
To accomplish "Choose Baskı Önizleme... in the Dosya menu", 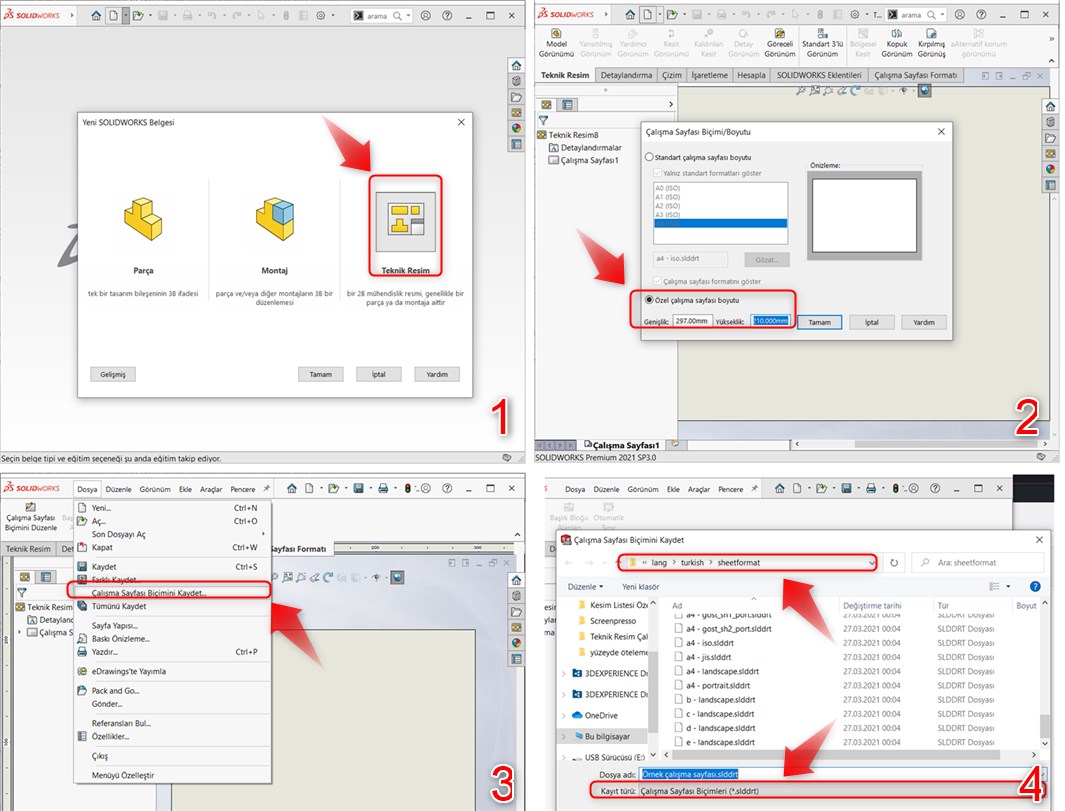I will [172, 639].
